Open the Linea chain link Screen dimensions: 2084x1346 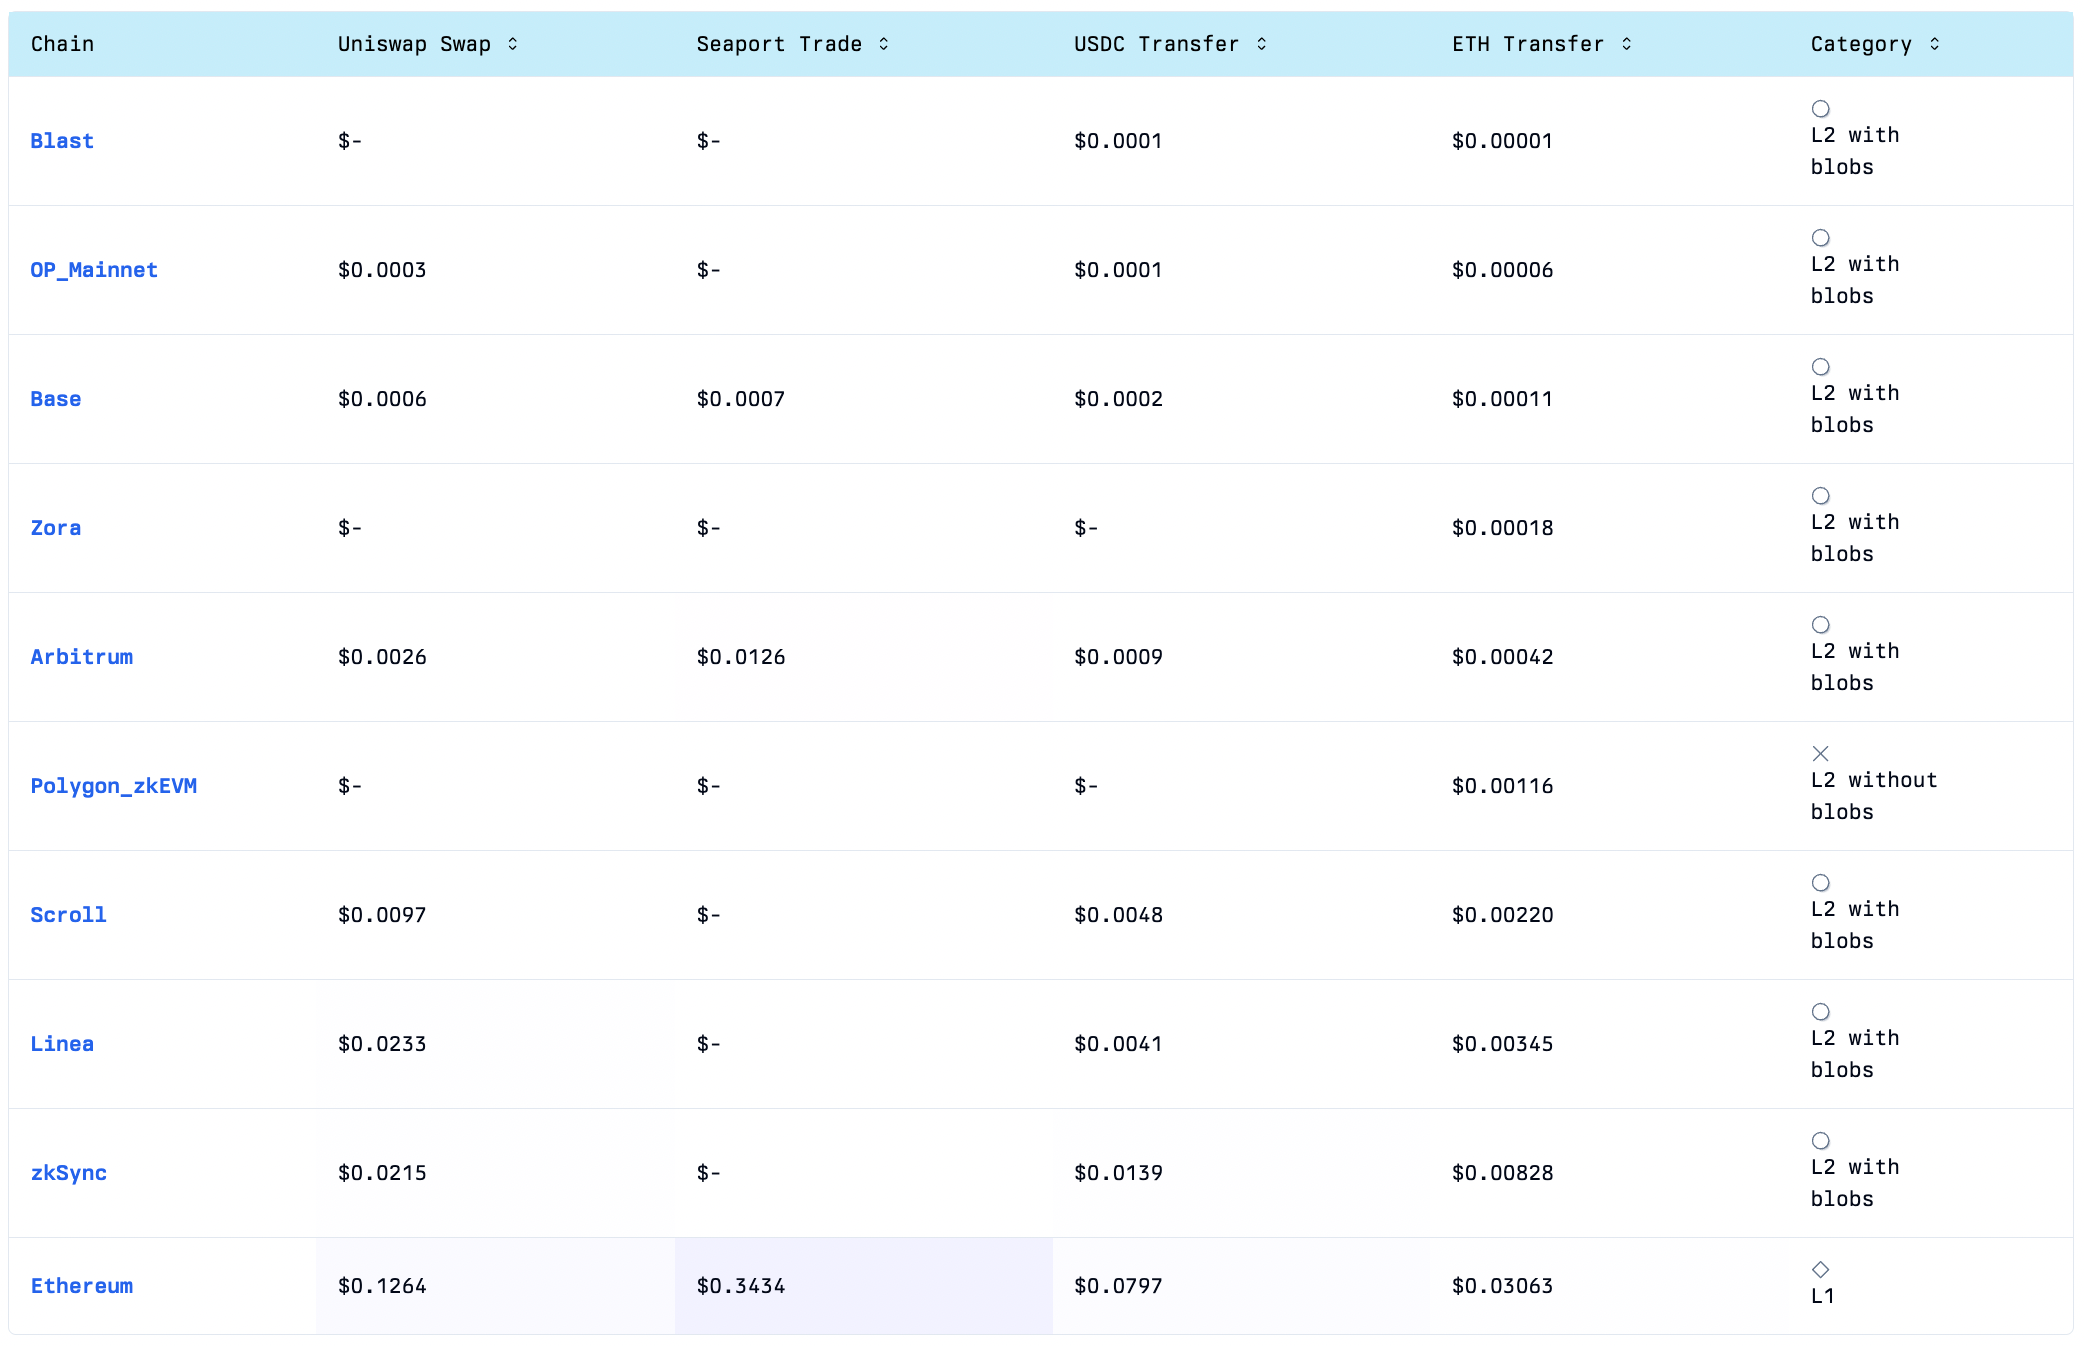tap(62, 1044)
